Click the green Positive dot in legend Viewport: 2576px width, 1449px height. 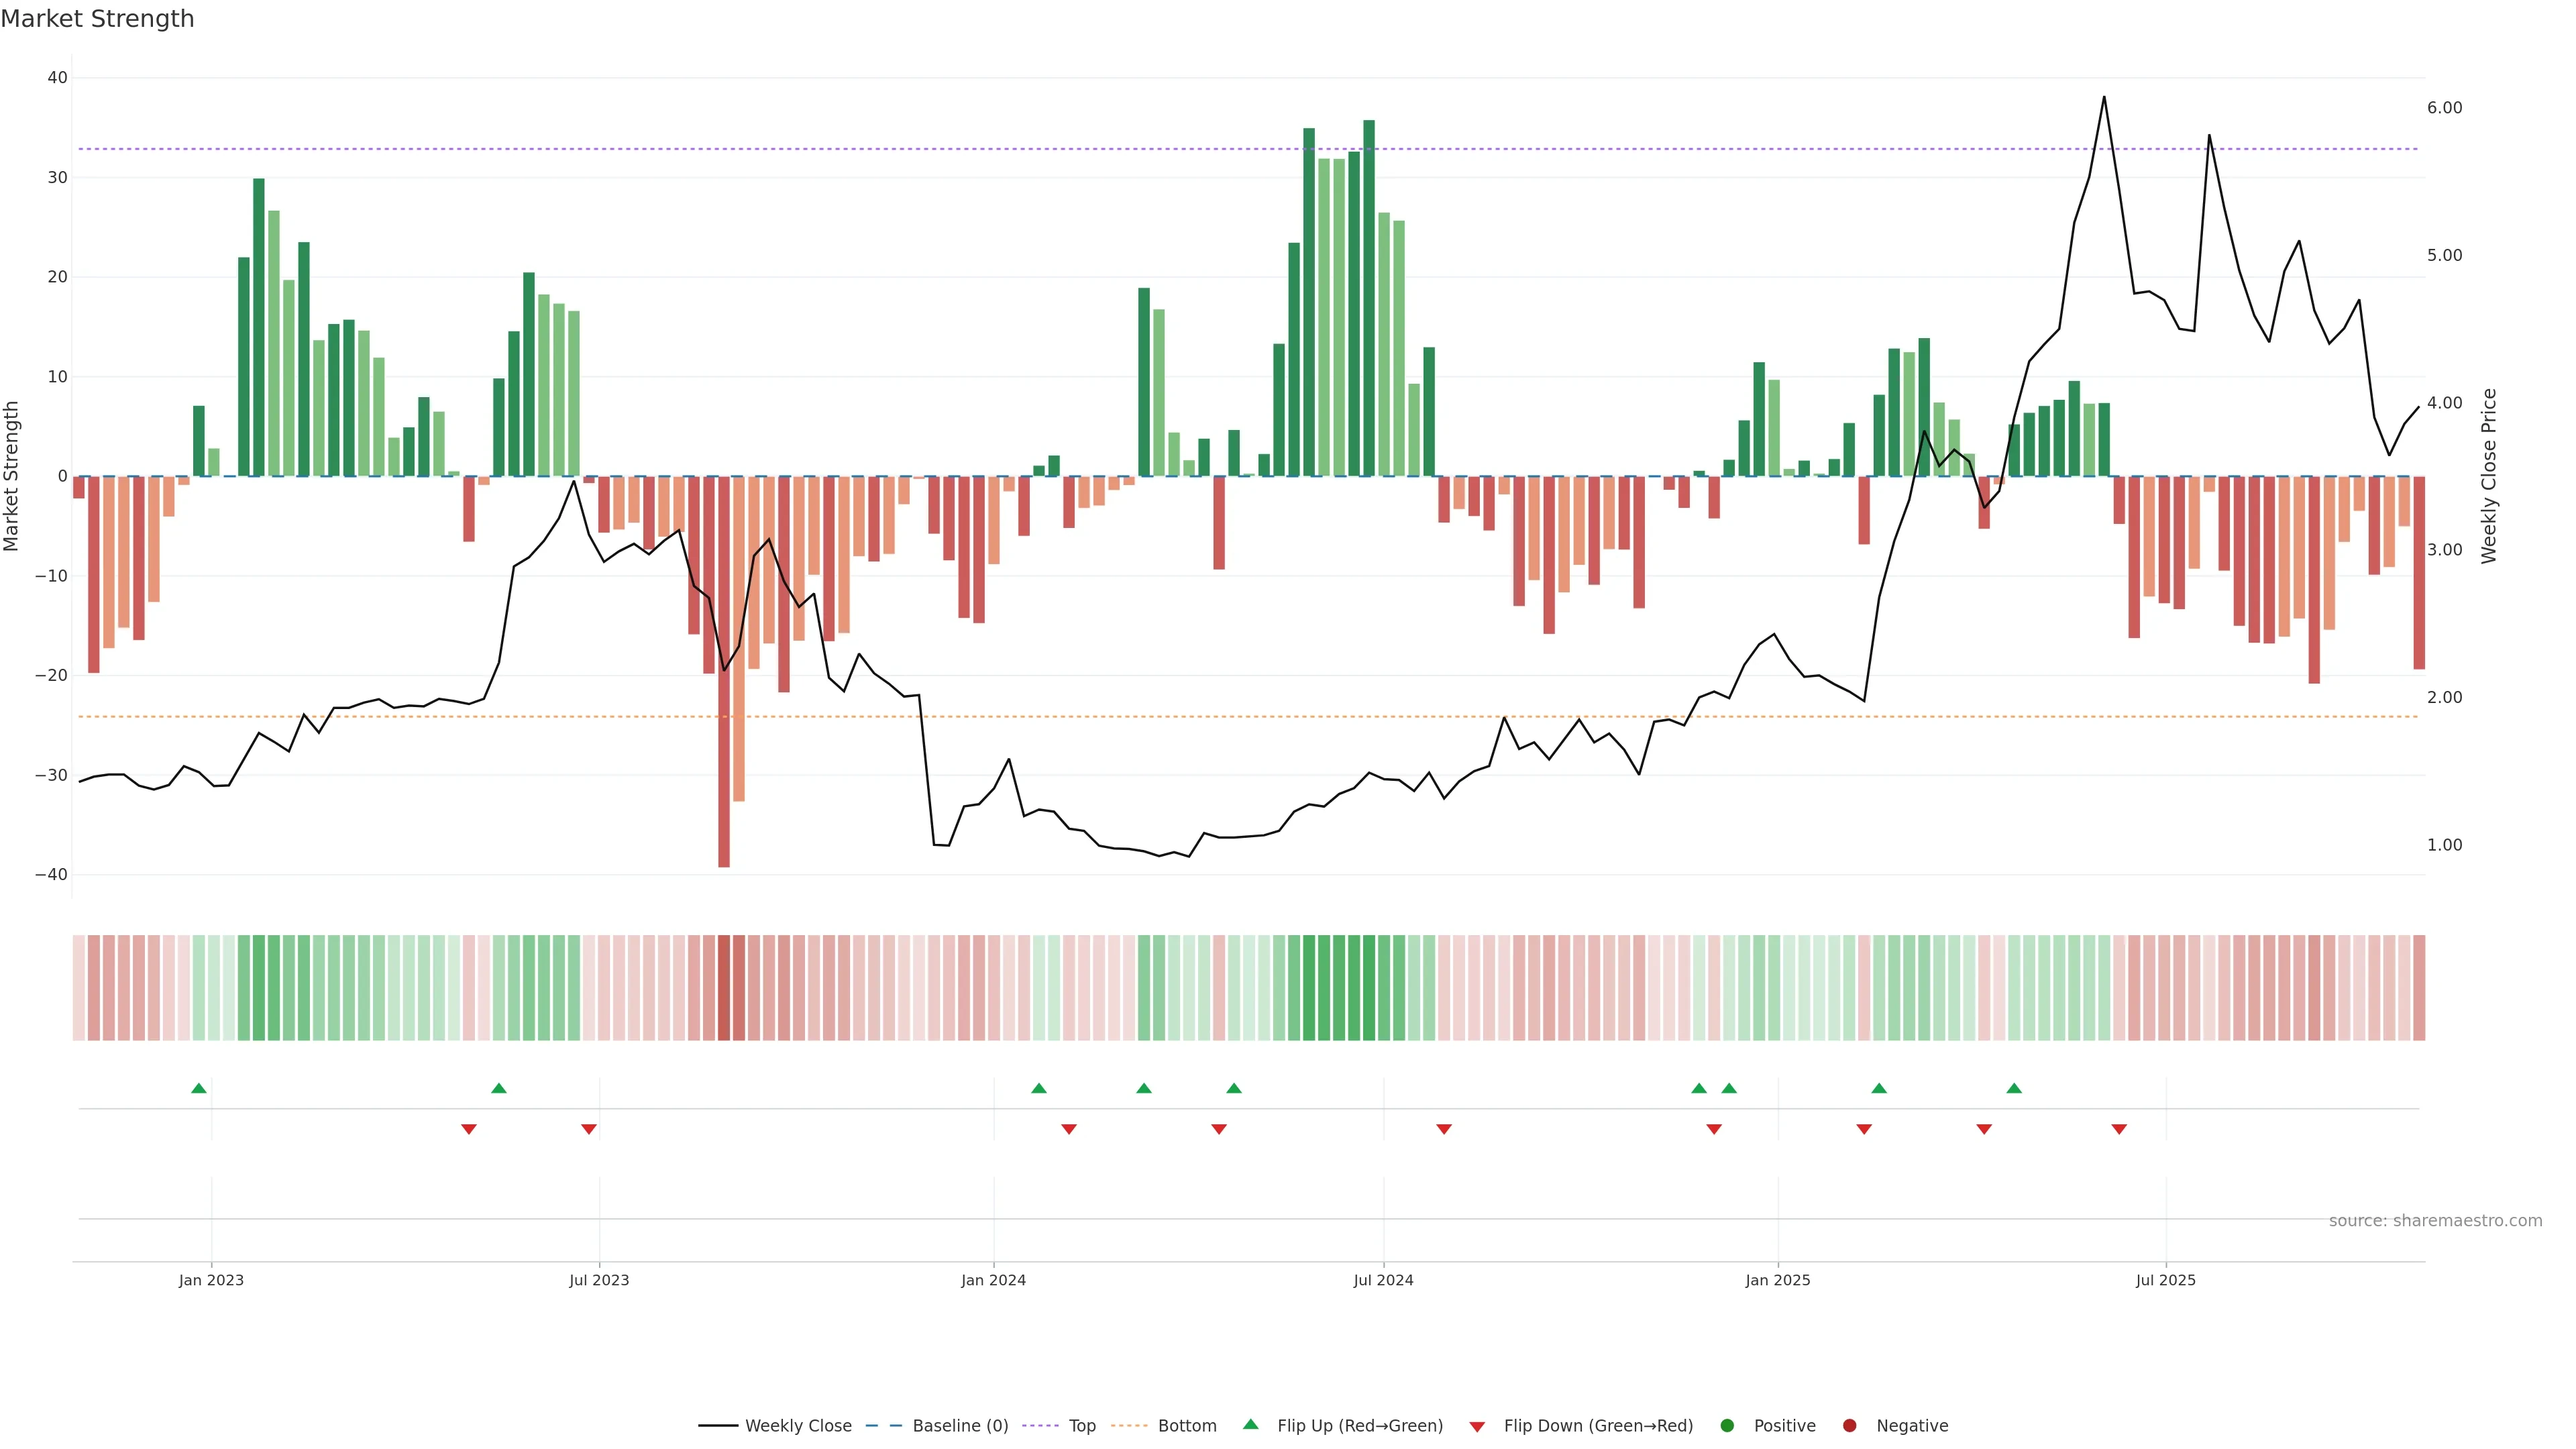click(x=1727, y=1426)
